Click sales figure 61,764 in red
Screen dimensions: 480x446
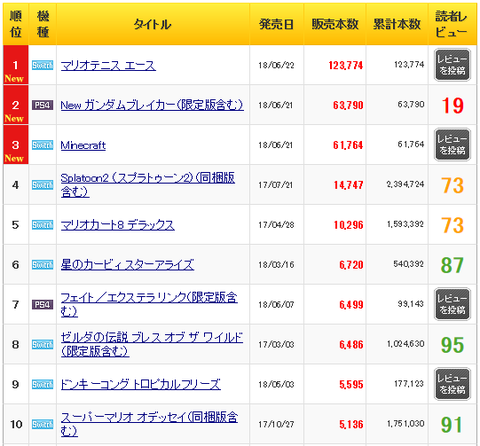tap(348, 145)
